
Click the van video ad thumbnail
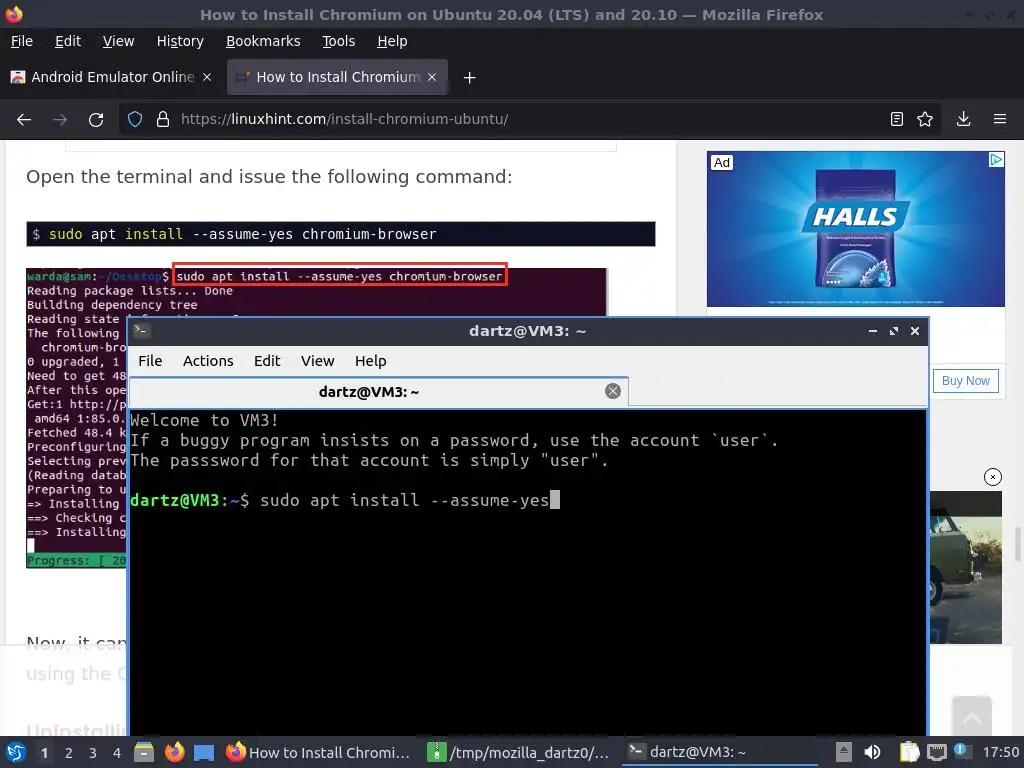pyautogui.click(x=965, y=567)
